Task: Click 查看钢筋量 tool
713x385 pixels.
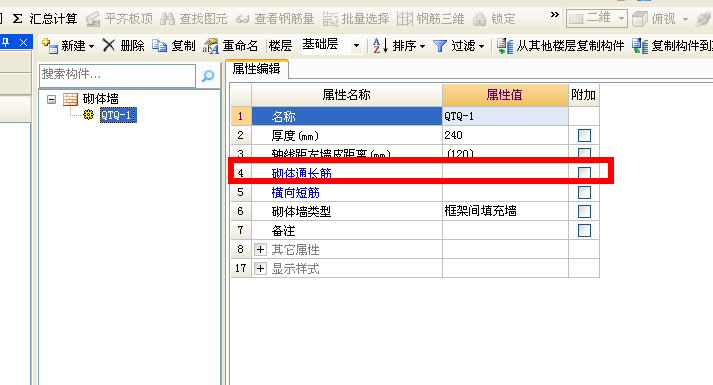Action: coord(275,19)
